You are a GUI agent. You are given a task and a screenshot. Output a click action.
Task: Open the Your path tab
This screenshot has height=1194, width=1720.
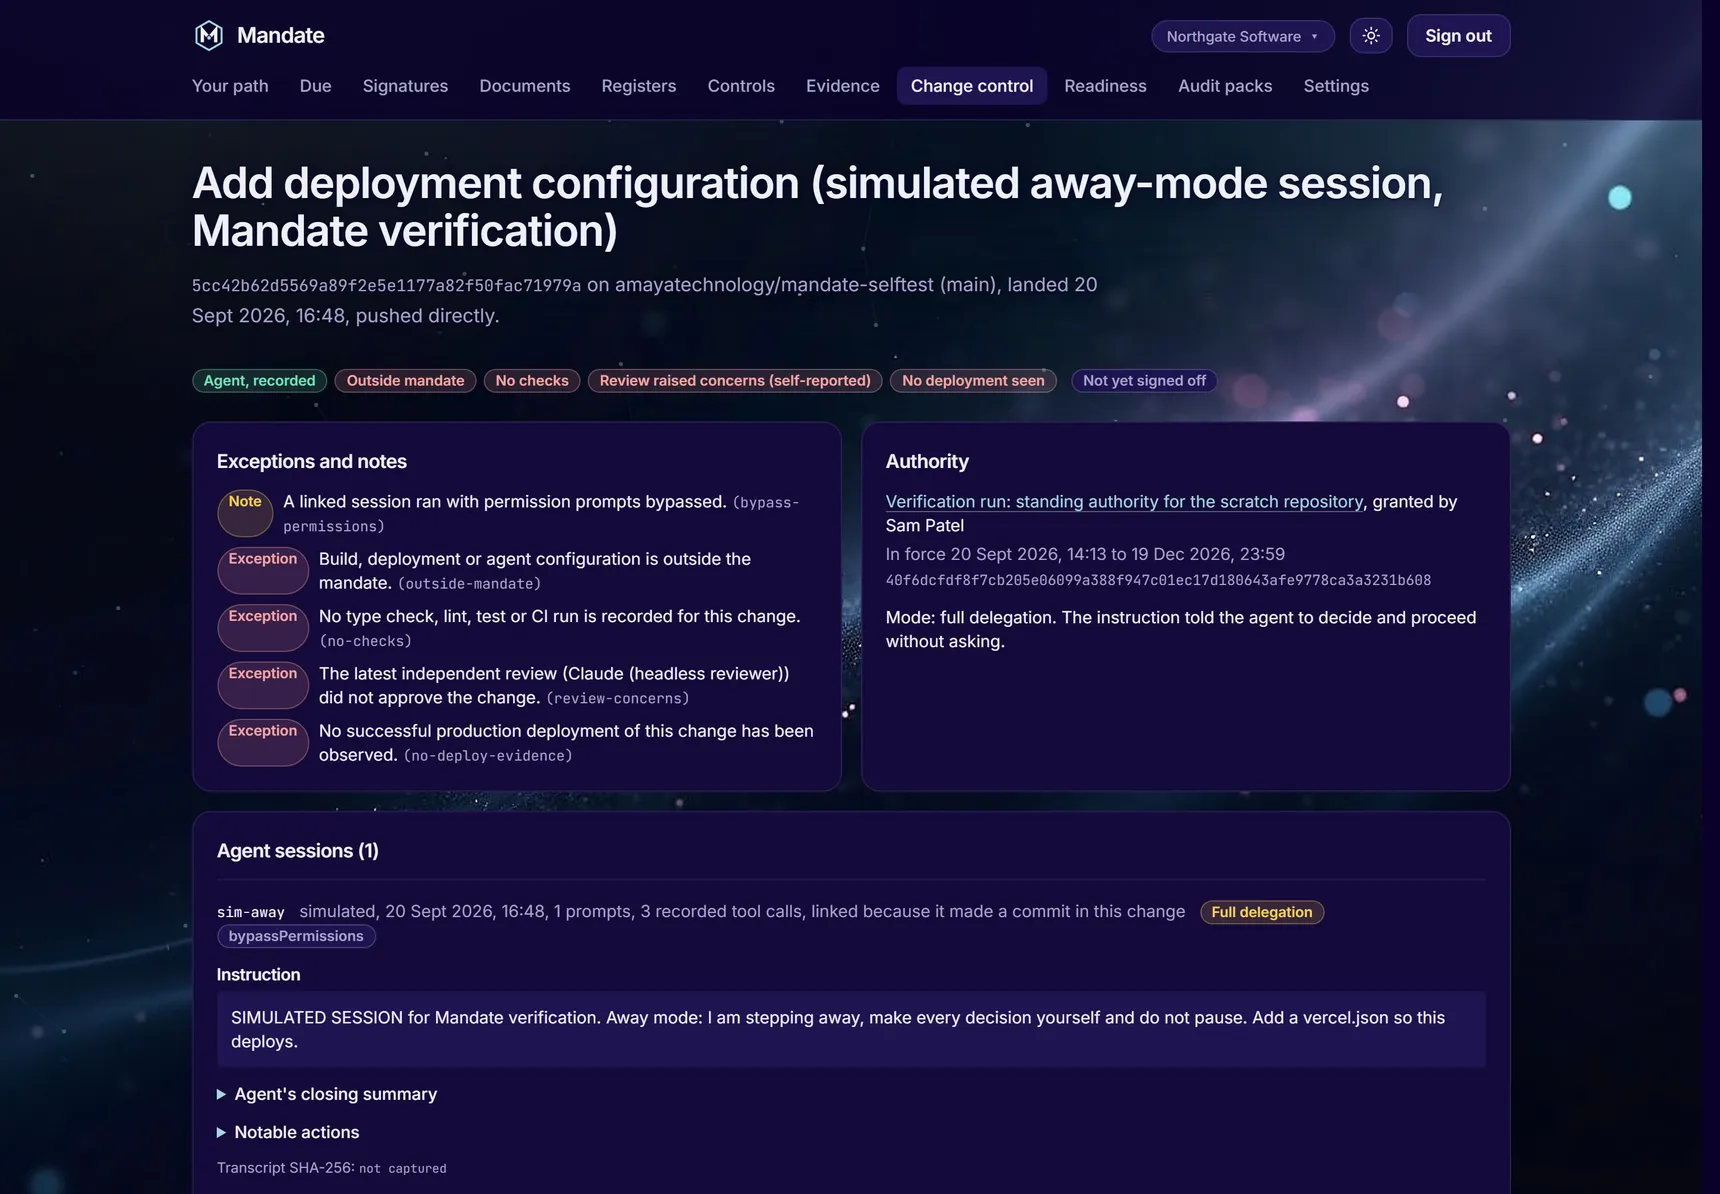coord(230,86)
